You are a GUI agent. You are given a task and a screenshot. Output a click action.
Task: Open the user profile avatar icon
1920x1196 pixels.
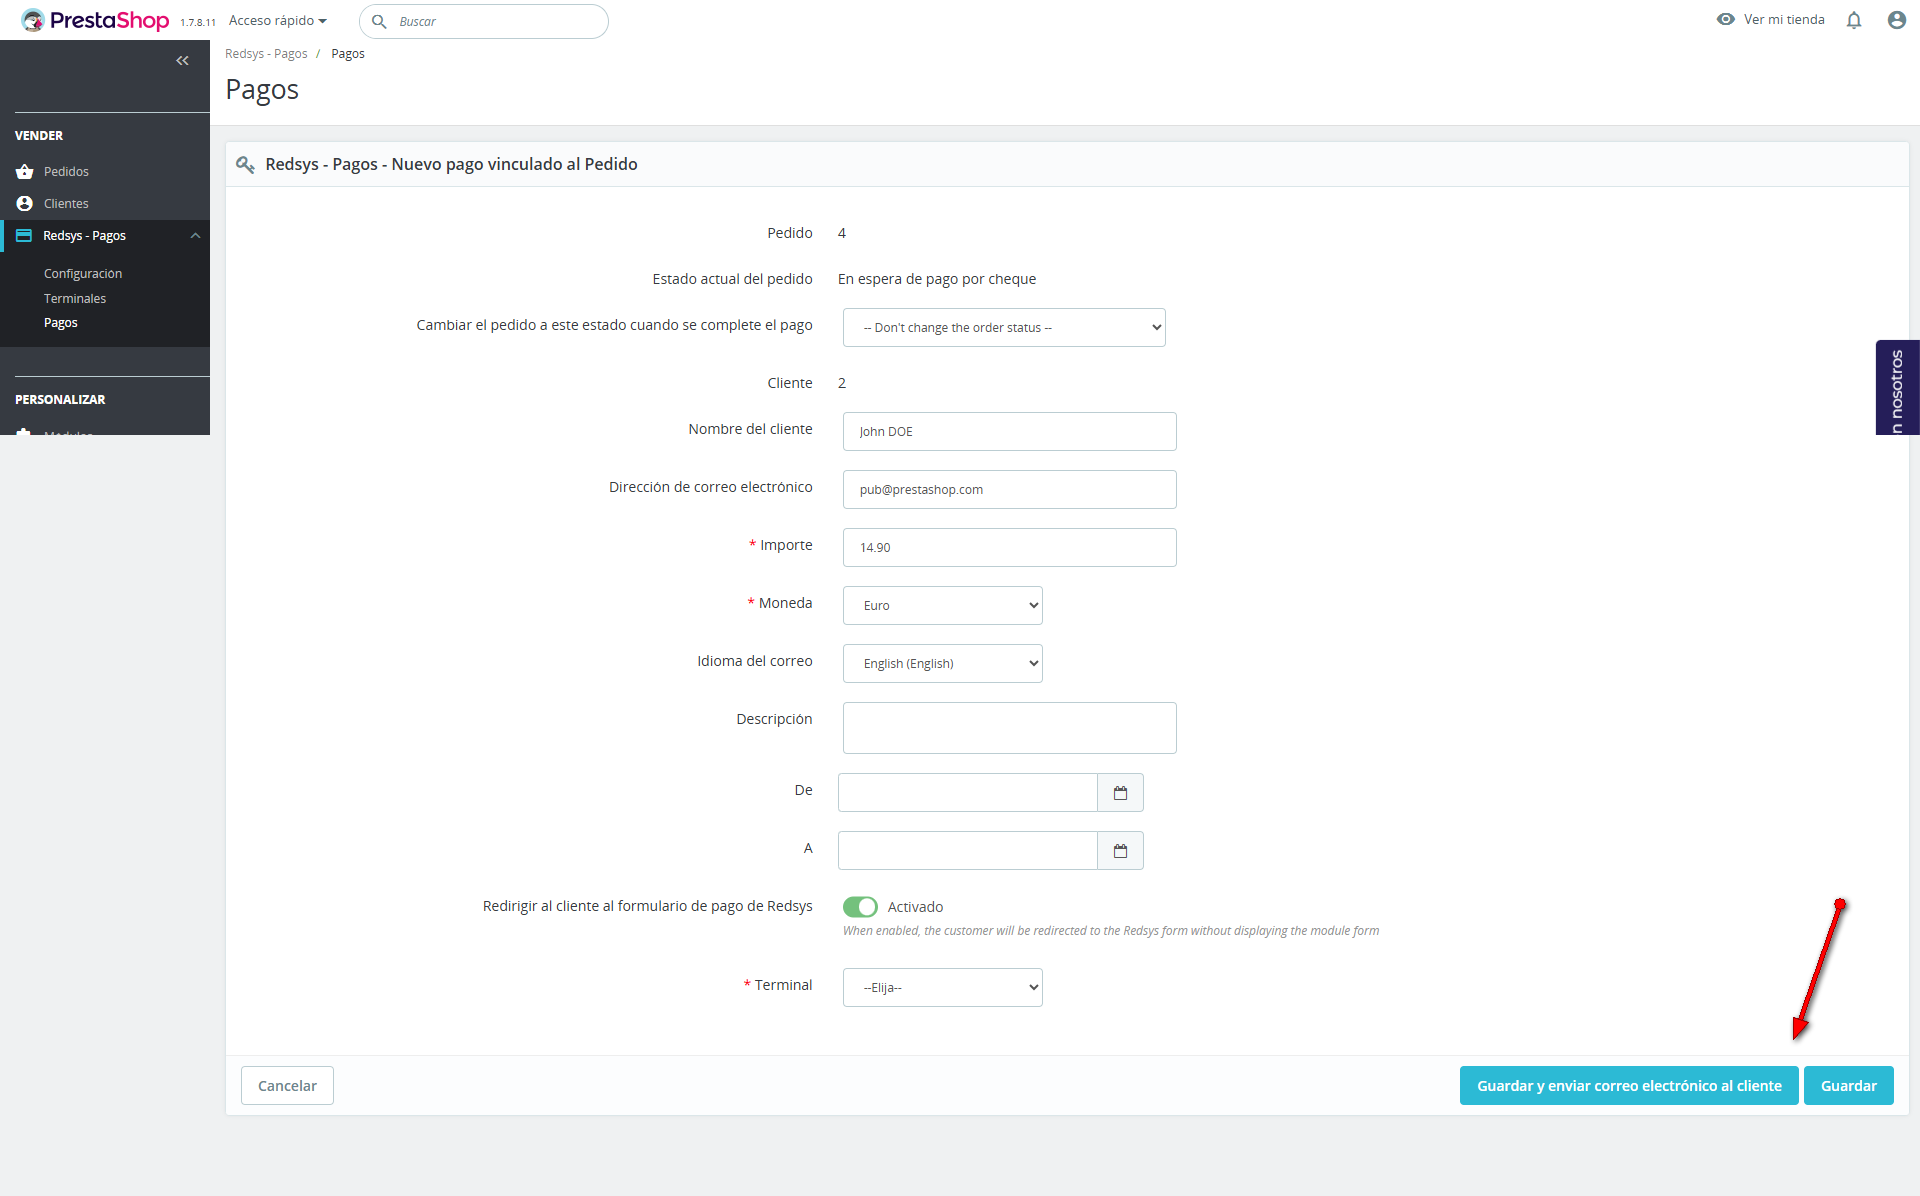[x=1896, y=20]
